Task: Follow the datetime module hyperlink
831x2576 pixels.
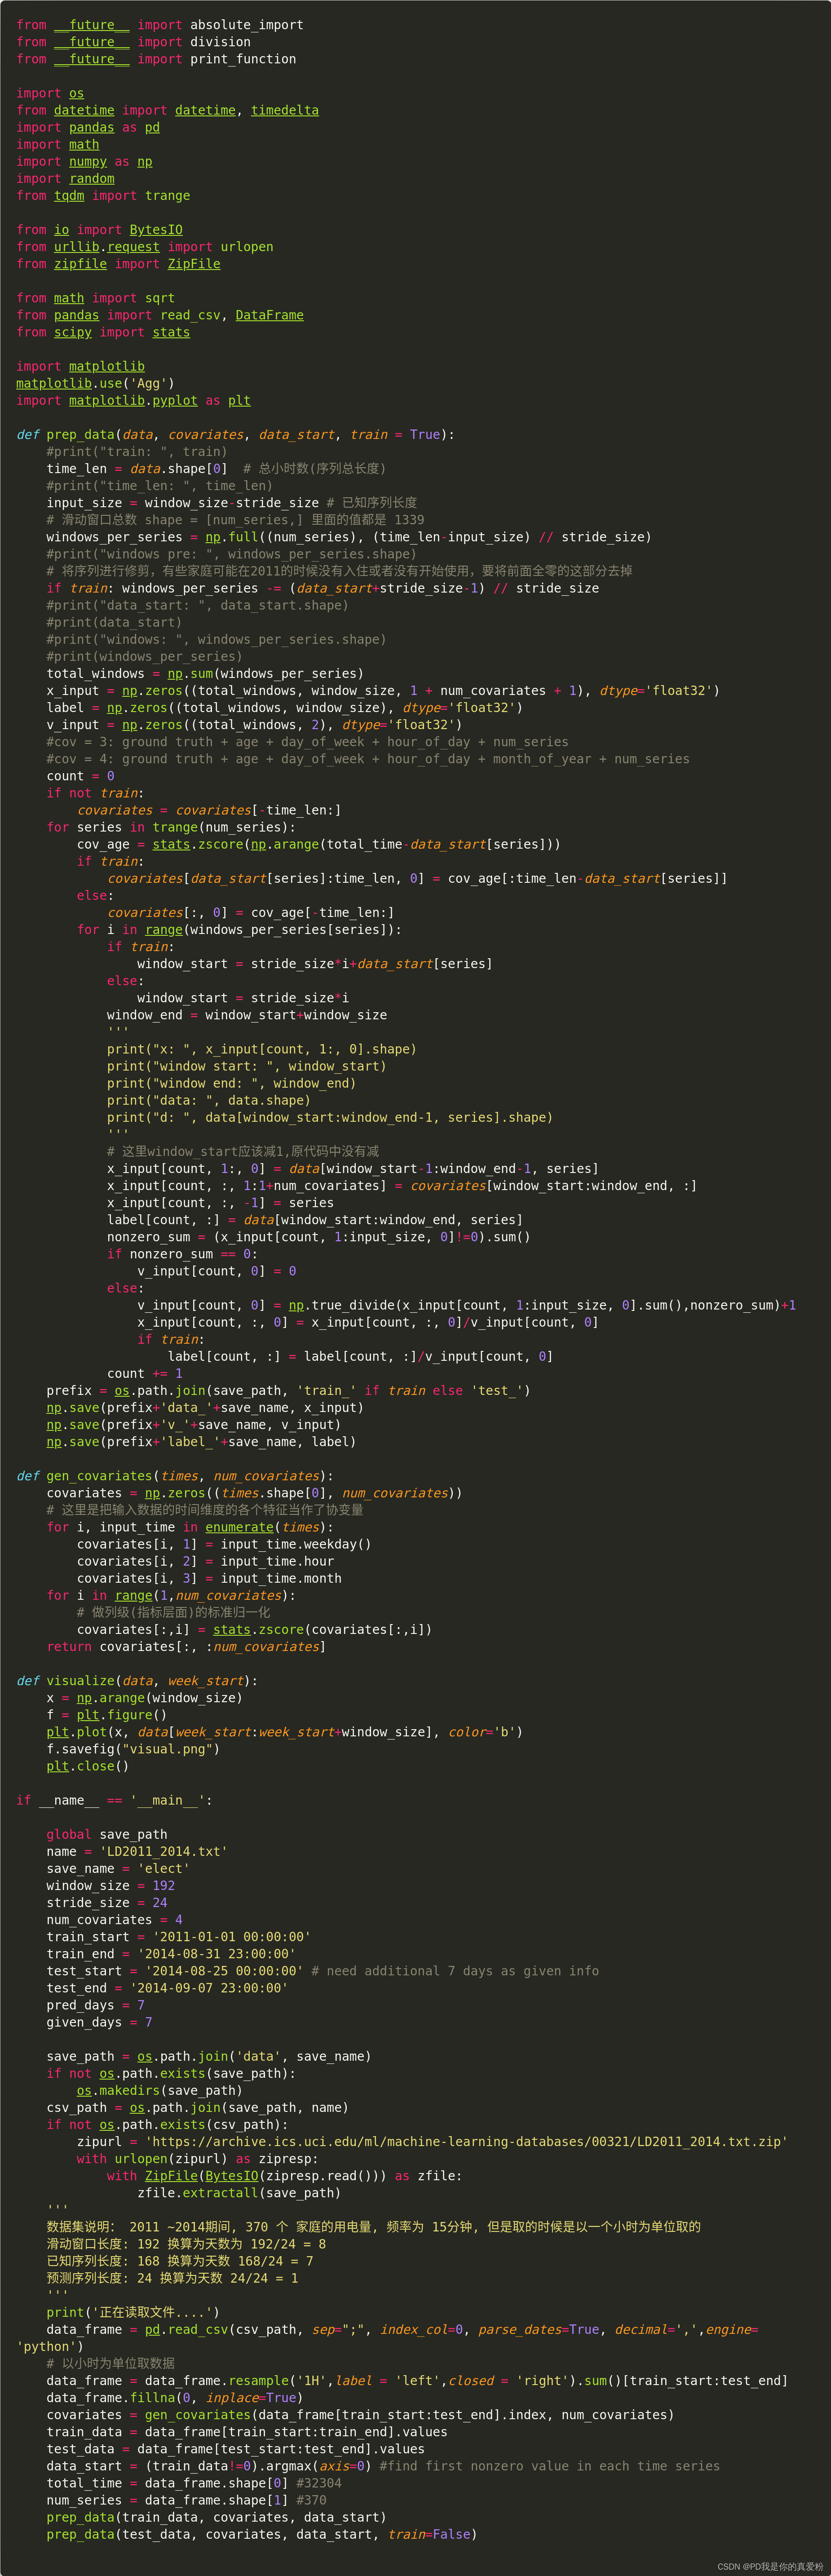Action: click(x=84, y=110)
